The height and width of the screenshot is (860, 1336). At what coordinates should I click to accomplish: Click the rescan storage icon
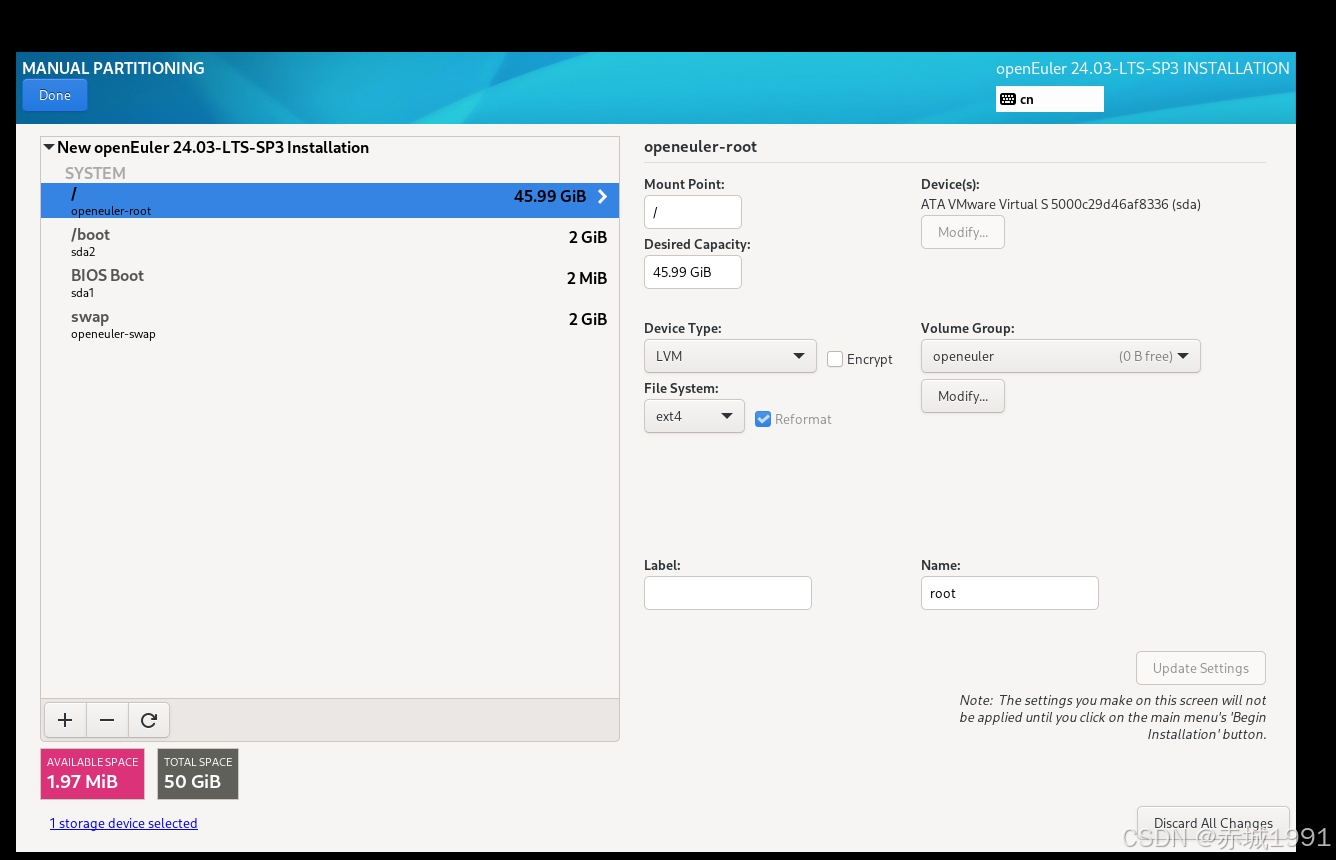[x=148, y=719]
